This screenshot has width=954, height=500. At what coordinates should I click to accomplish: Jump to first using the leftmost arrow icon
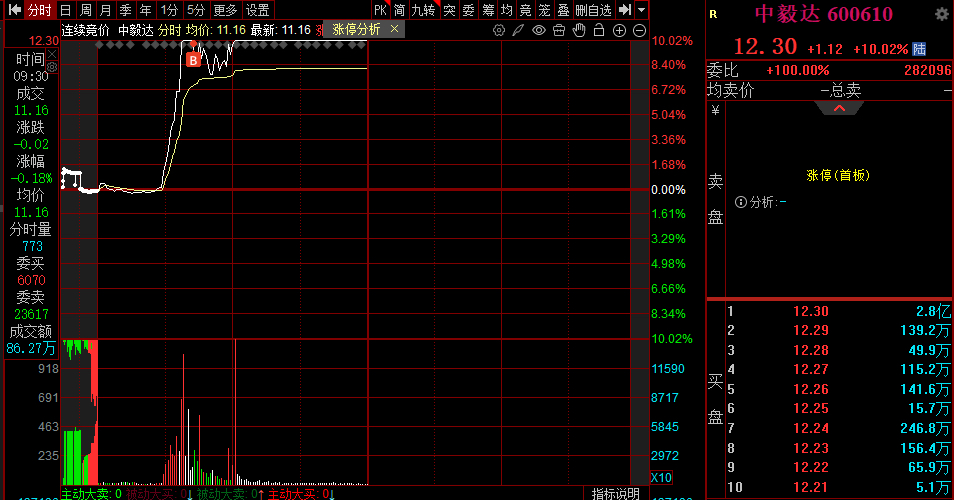tap(15, 10)
